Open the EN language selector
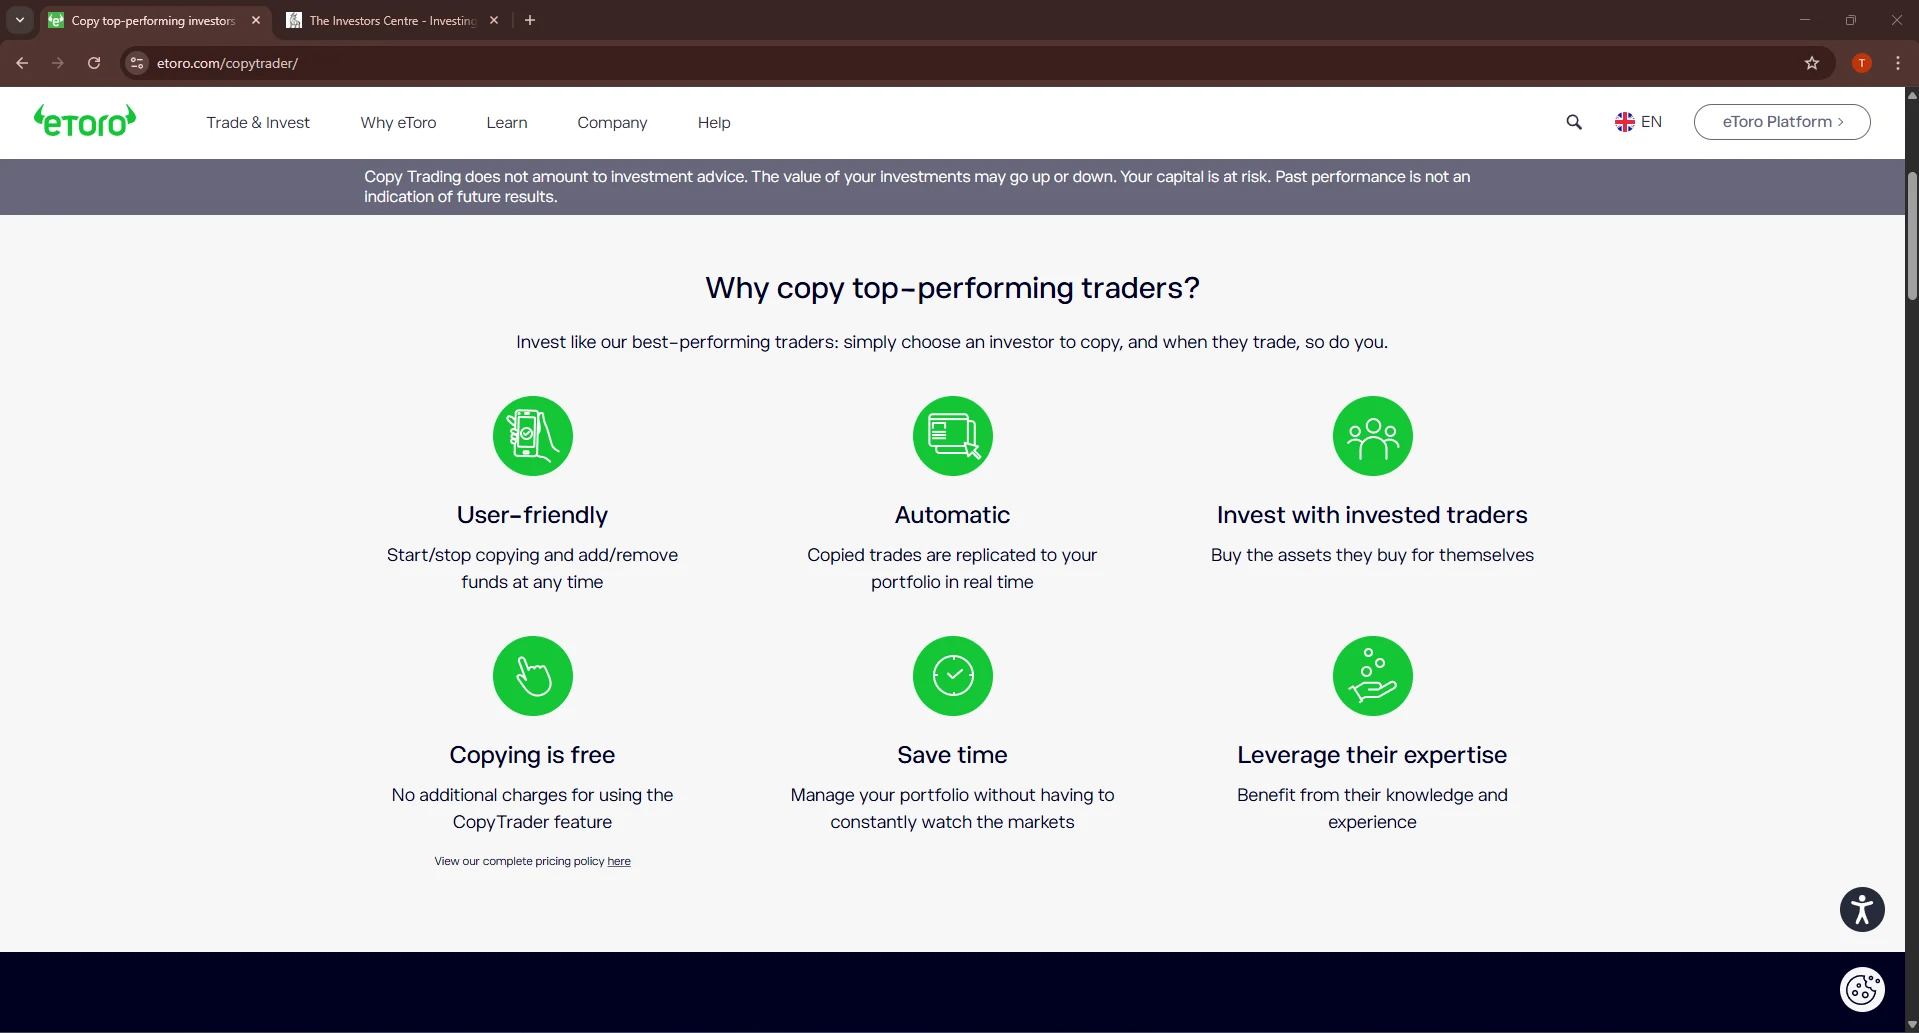This screenshot has height=1033, width=1919. [1639, 122]
